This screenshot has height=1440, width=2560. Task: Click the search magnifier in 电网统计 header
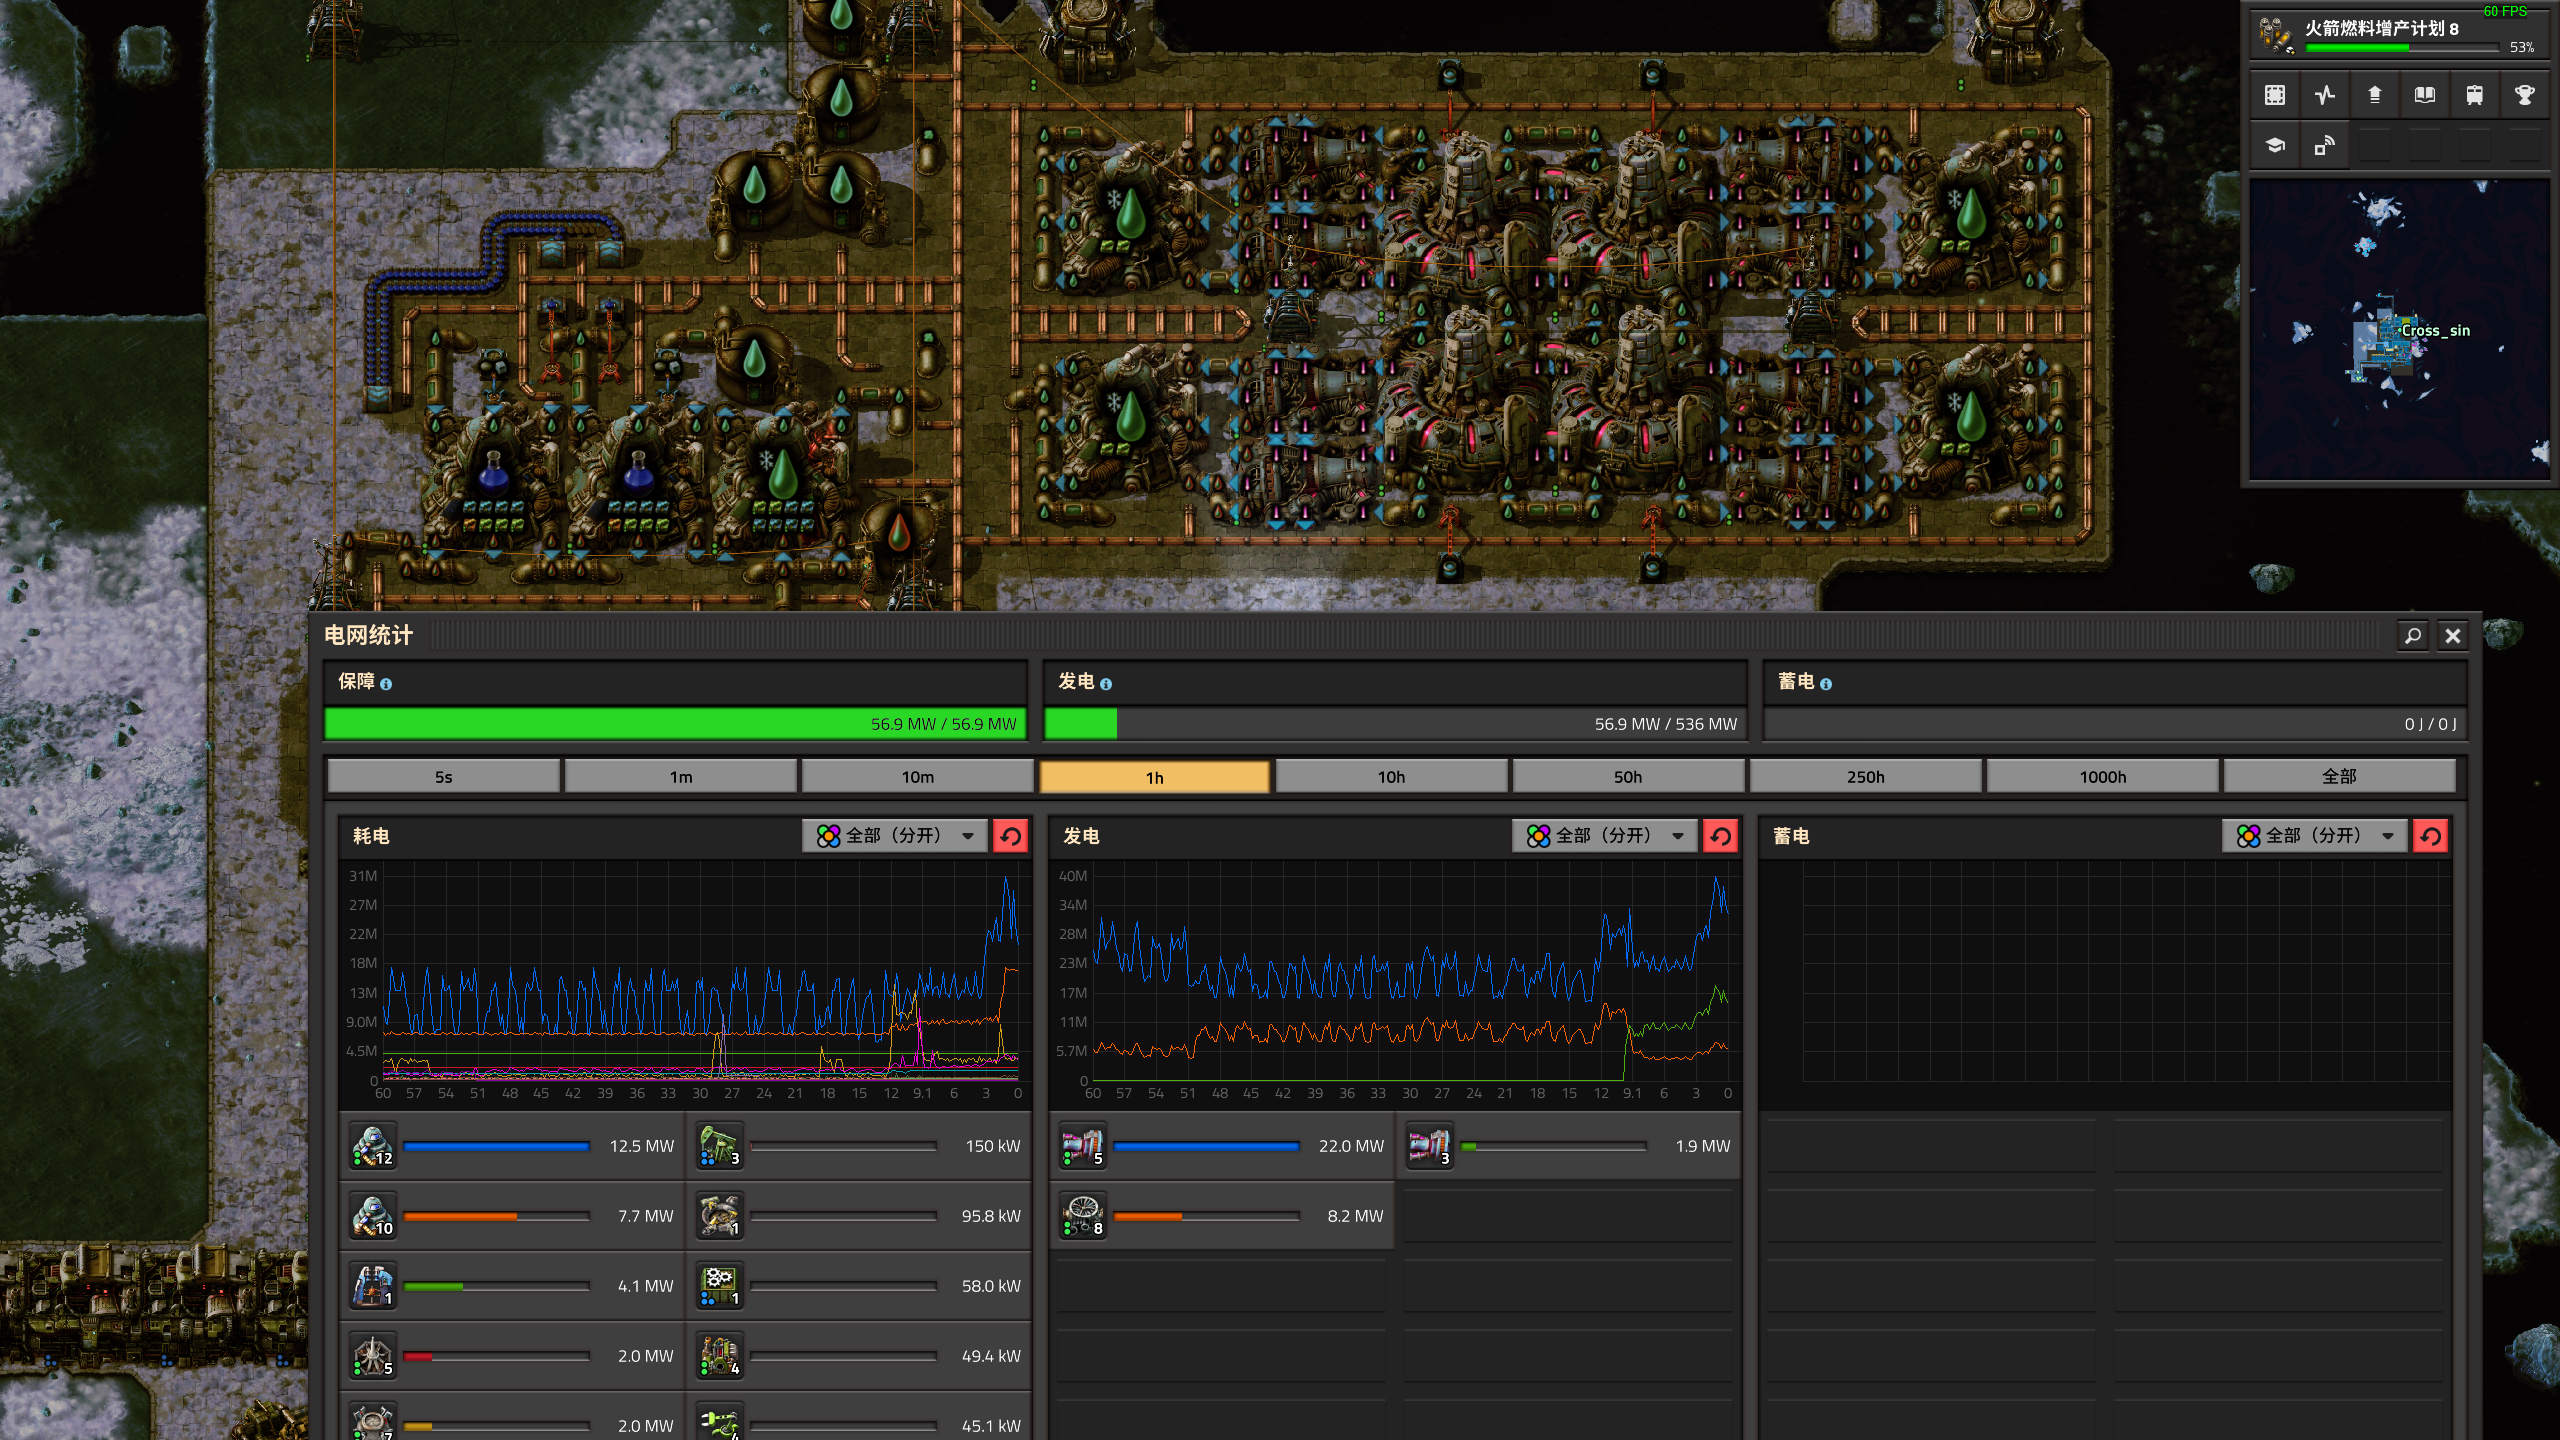point(2413,636)
